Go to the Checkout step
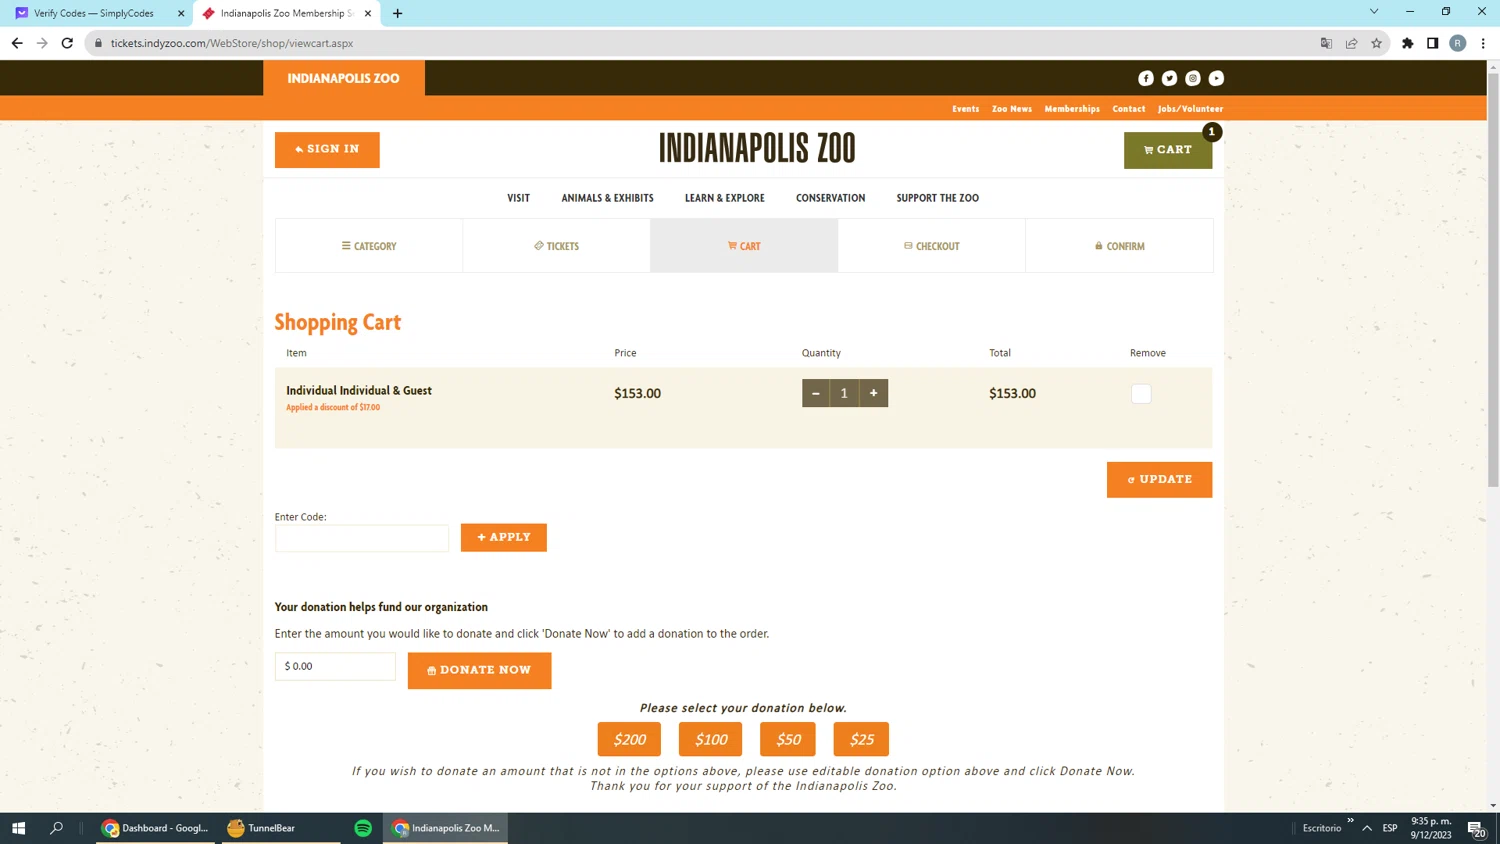This screenshot has height=844, width=1500. (932, 246)
